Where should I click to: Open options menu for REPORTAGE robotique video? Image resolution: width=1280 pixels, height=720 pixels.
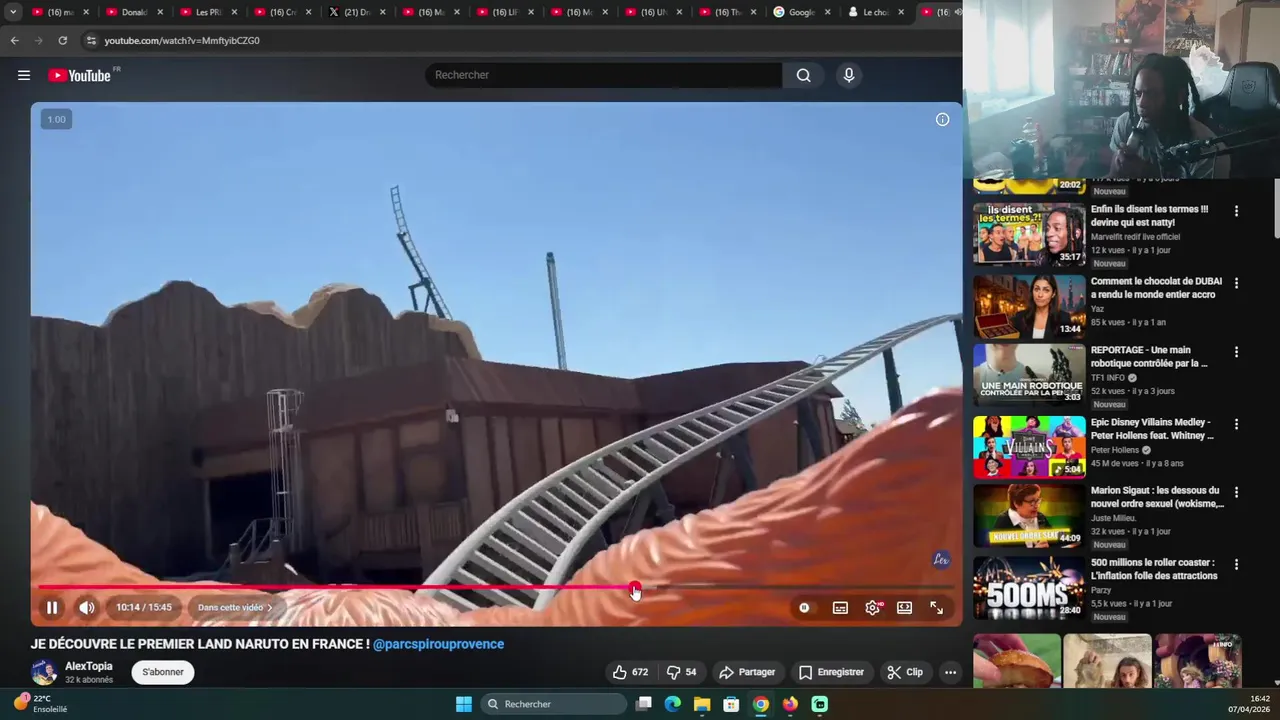(x=1236, y=352)
